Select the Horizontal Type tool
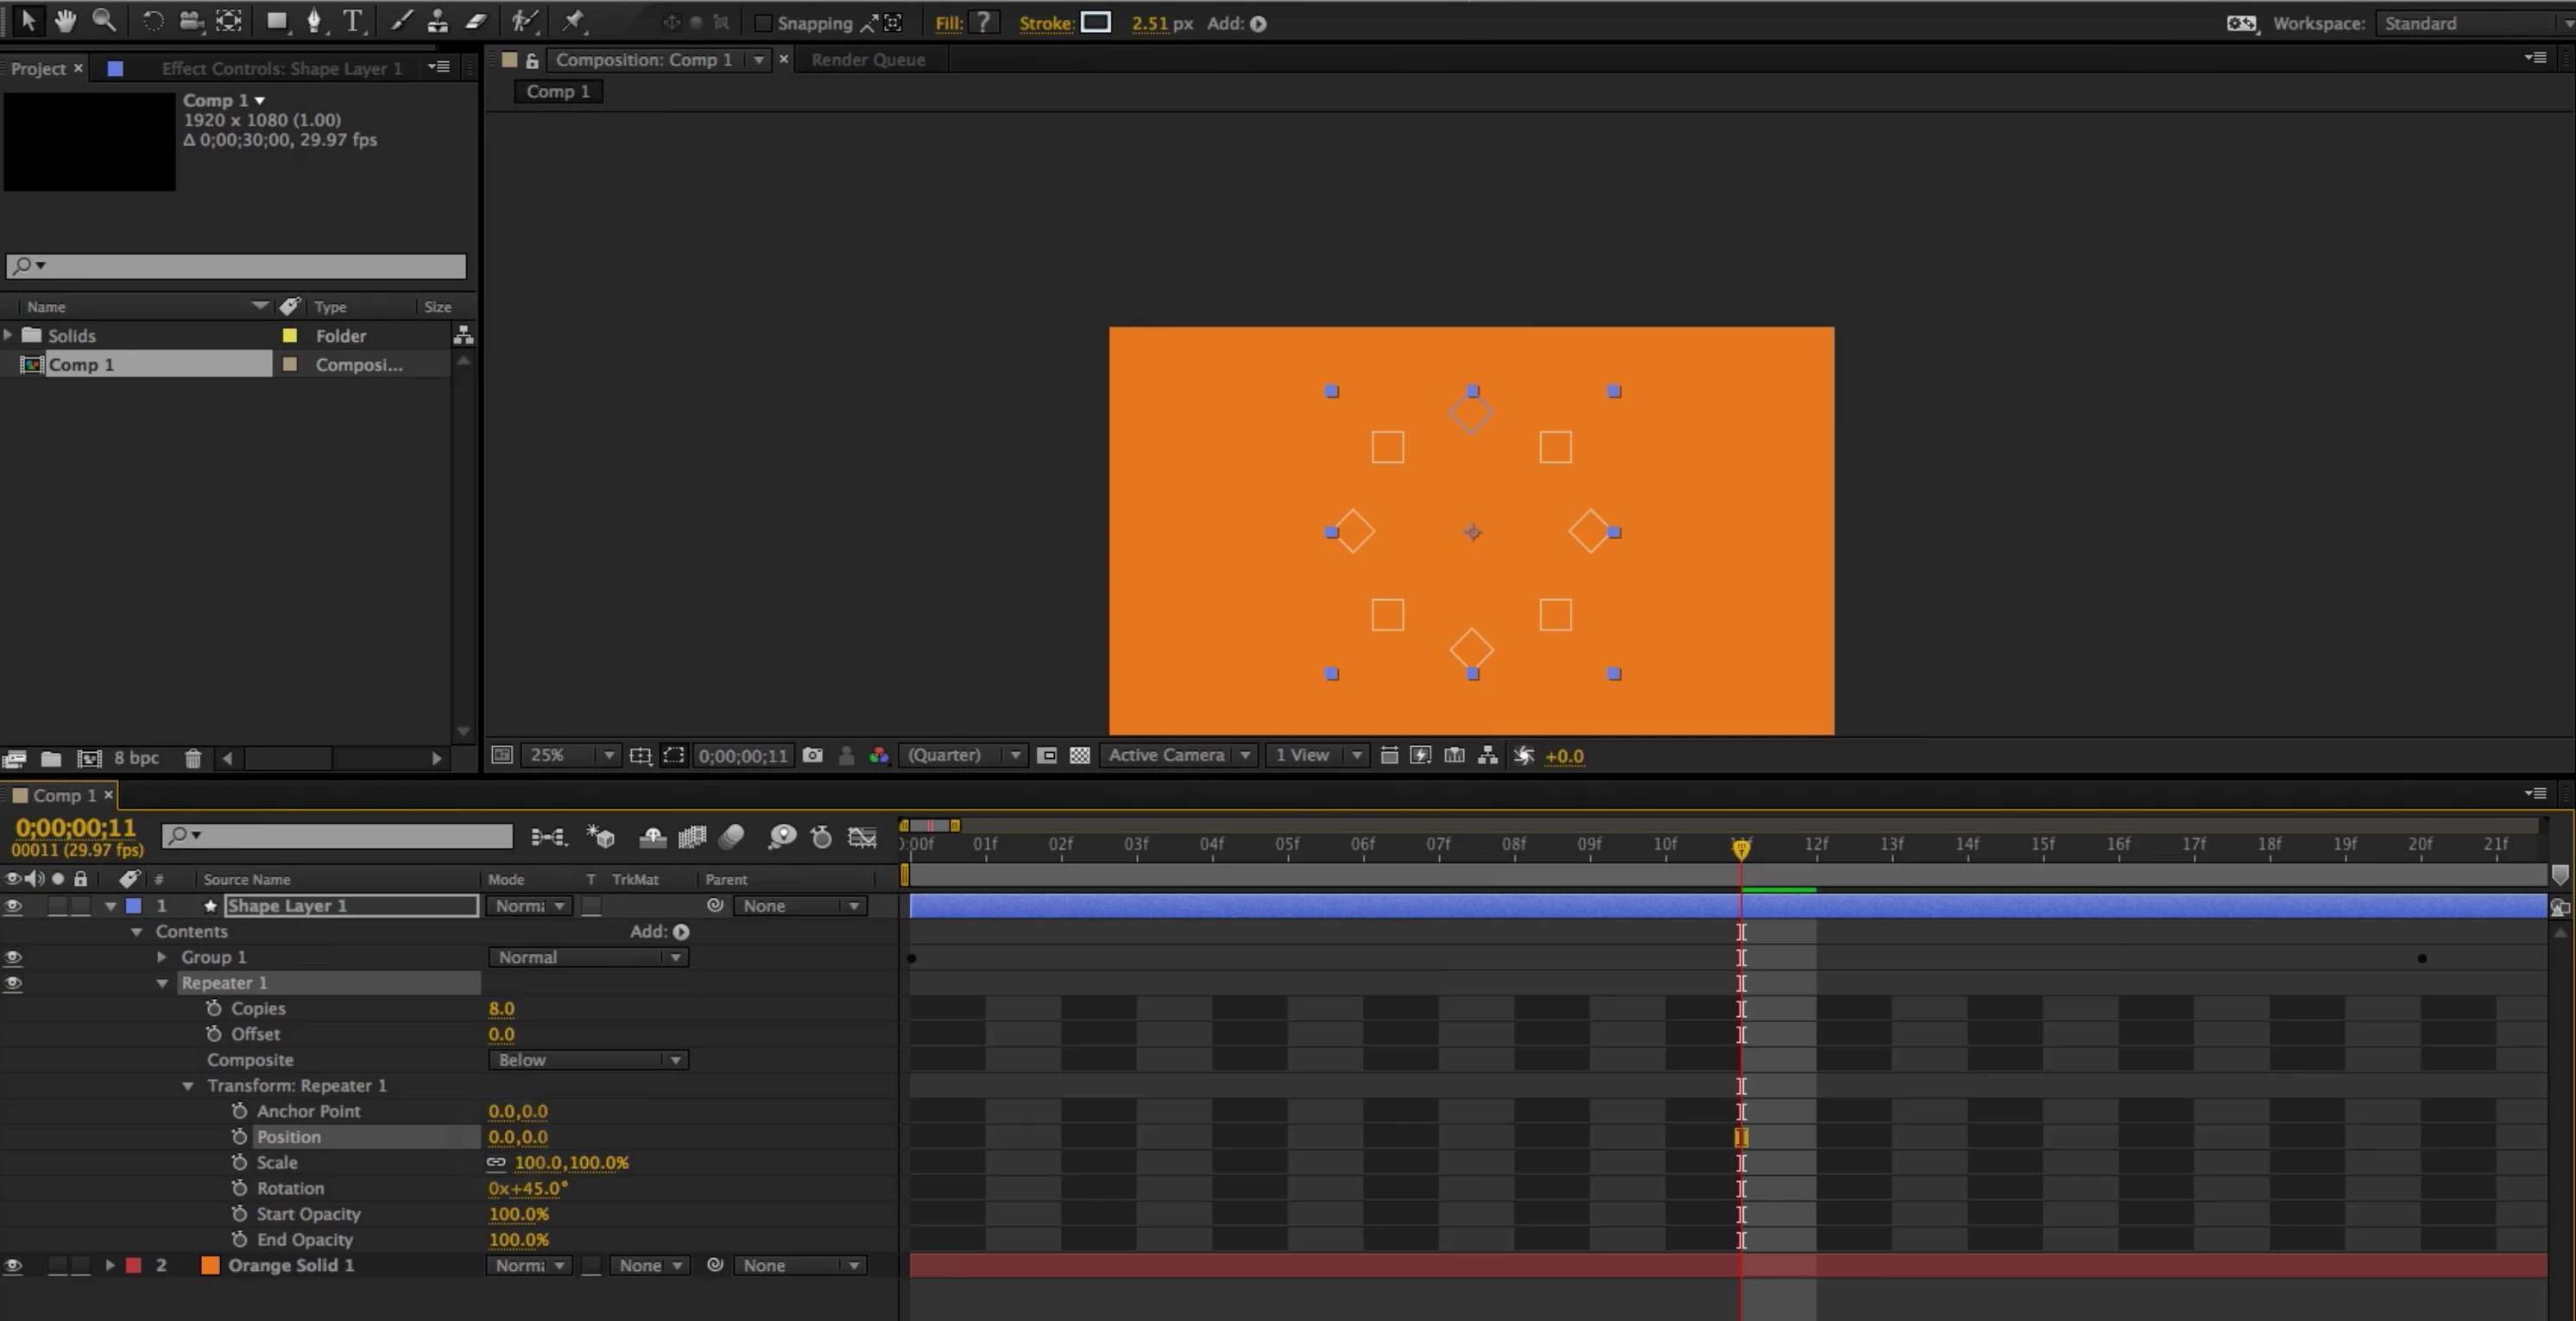Image resolution: width=2576 pixels, height=1321 pixels. pyautogui.click(x=352, y=21)
